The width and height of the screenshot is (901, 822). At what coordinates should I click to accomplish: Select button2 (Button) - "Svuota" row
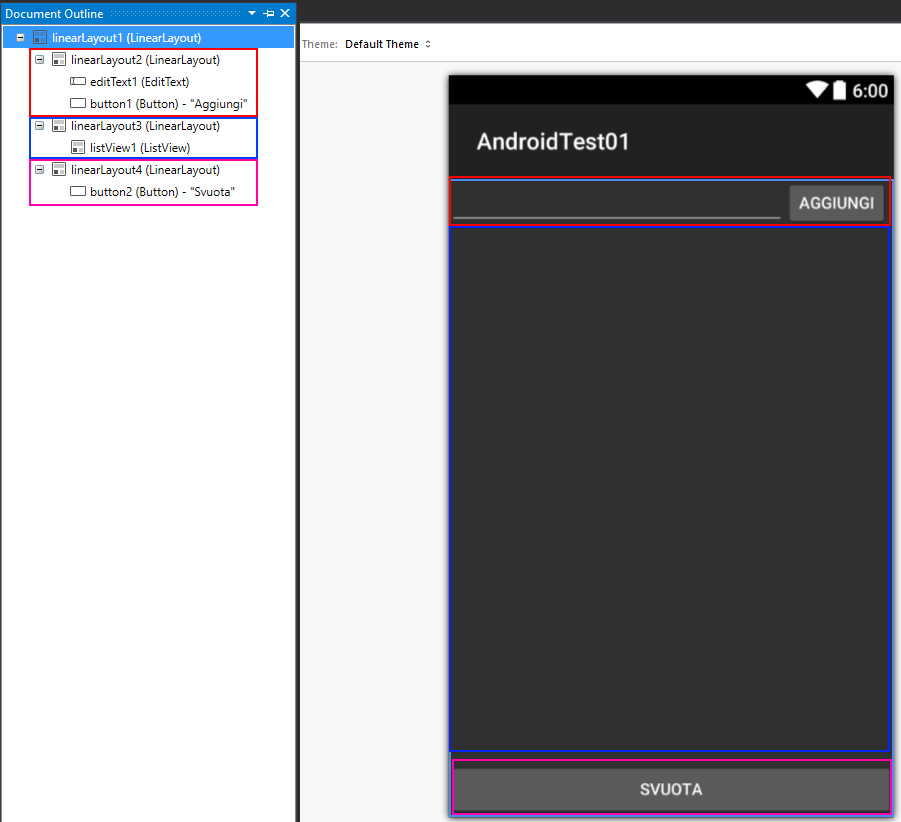coord(163,192)
